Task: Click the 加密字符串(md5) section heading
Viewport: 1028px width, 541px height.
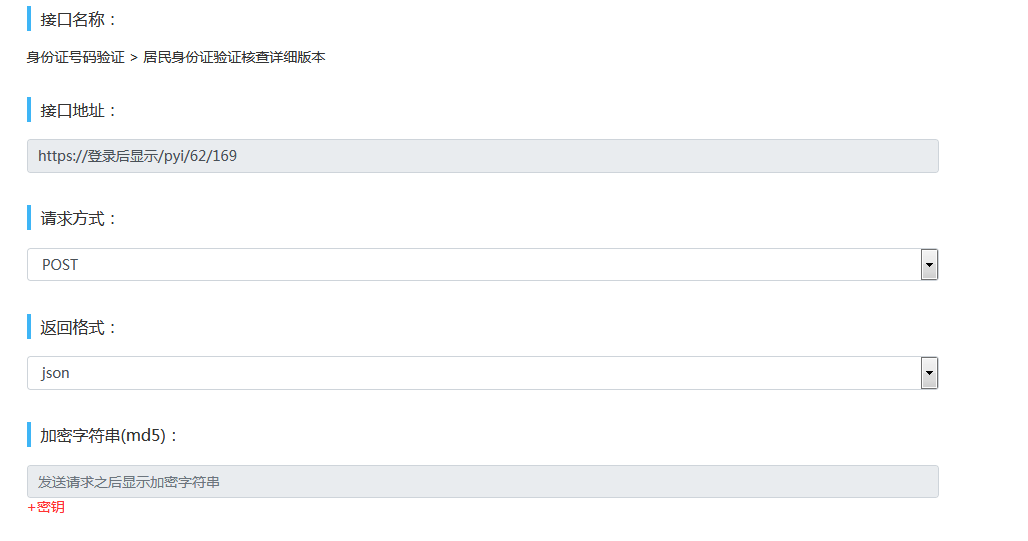Action: point(109,435)
